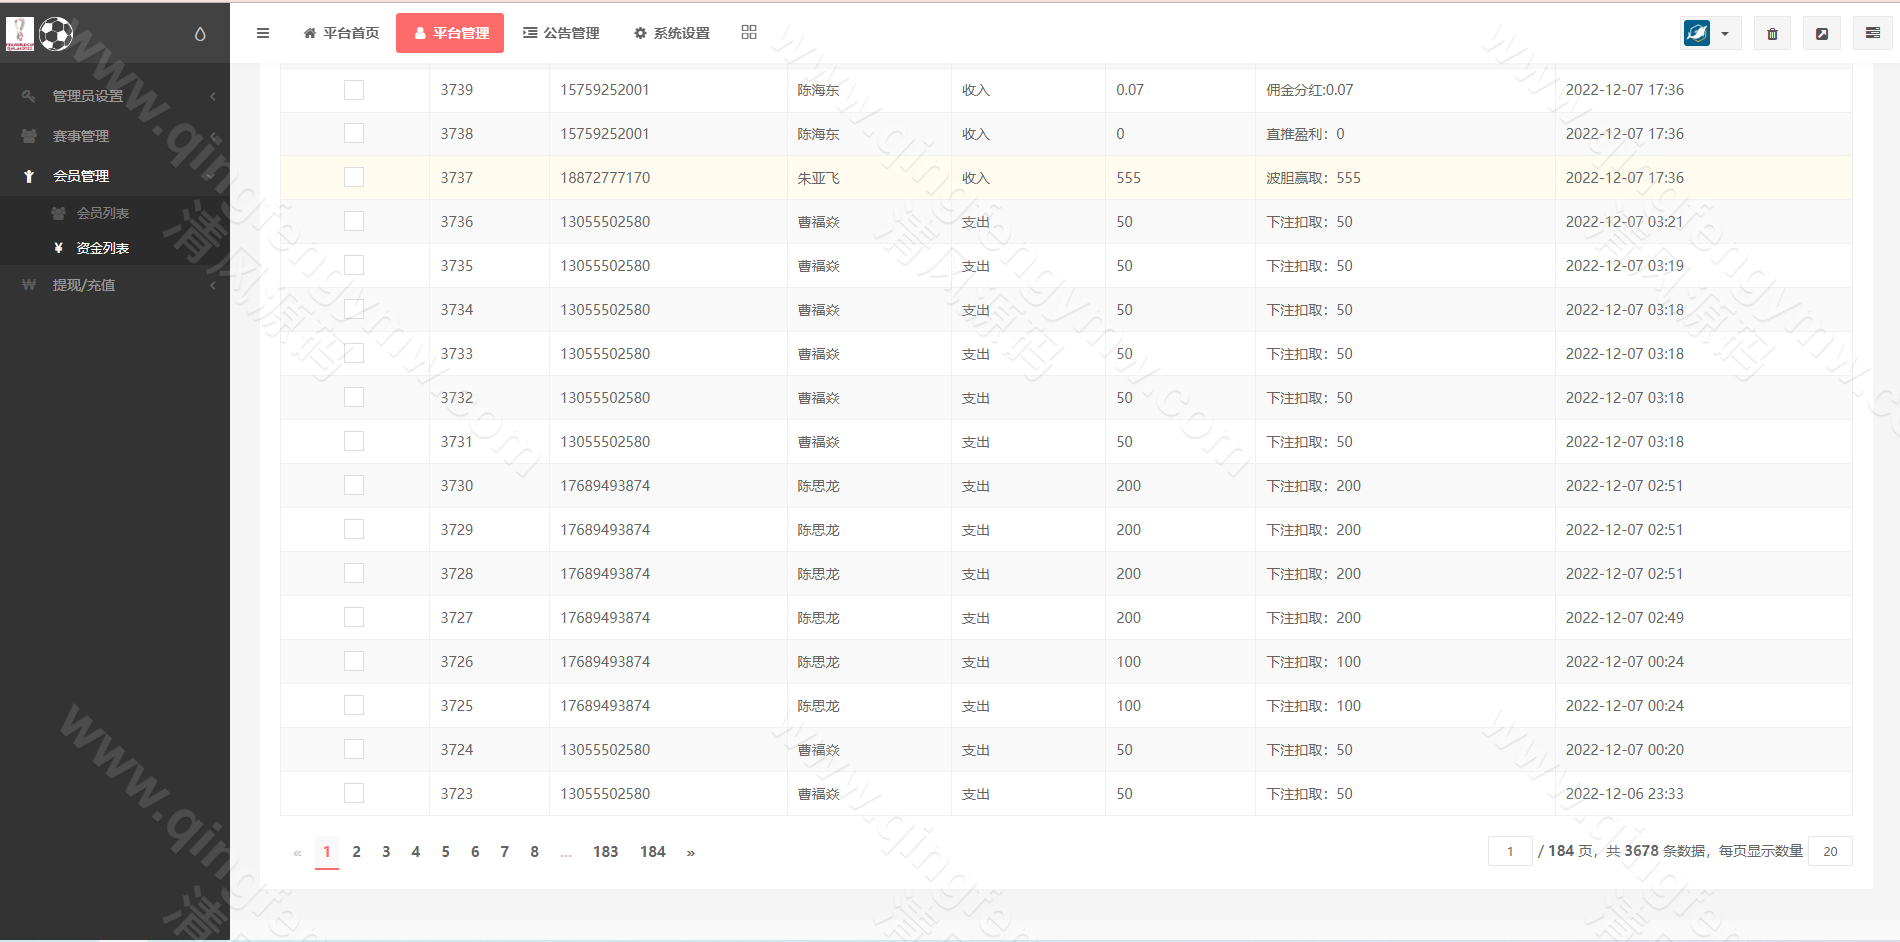
Task: Click the hamburger menu icon to collapse sidebar
Action: (x=263, y=33)
